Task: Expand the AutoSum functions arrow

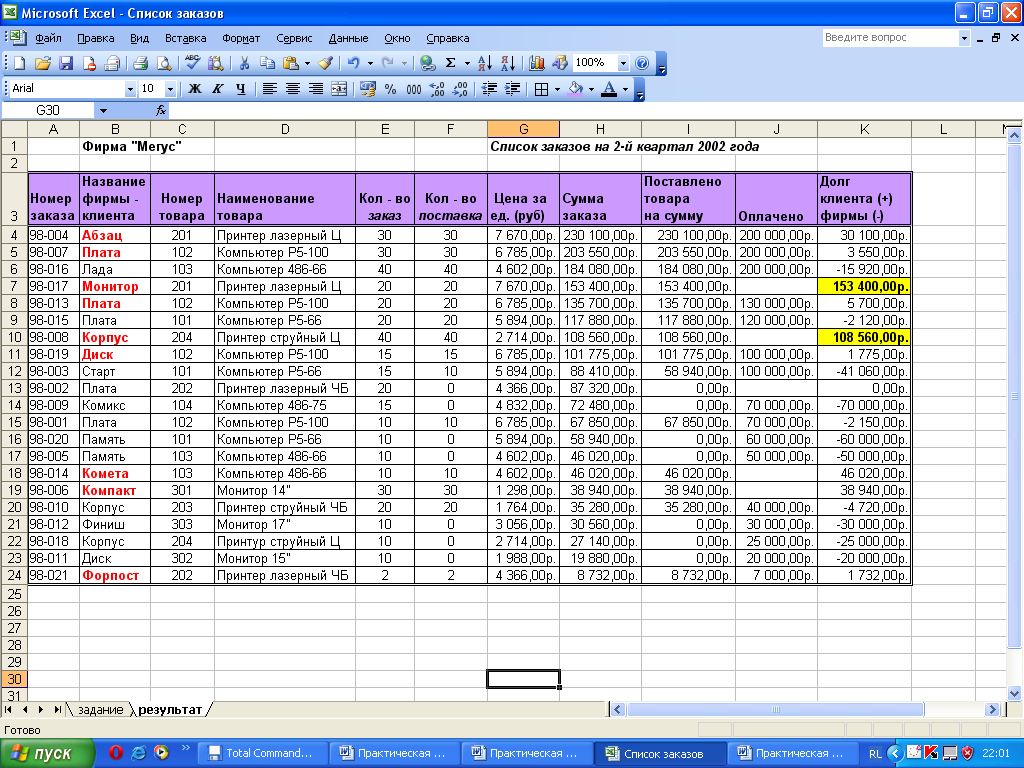Action: (x=466, y=63)
